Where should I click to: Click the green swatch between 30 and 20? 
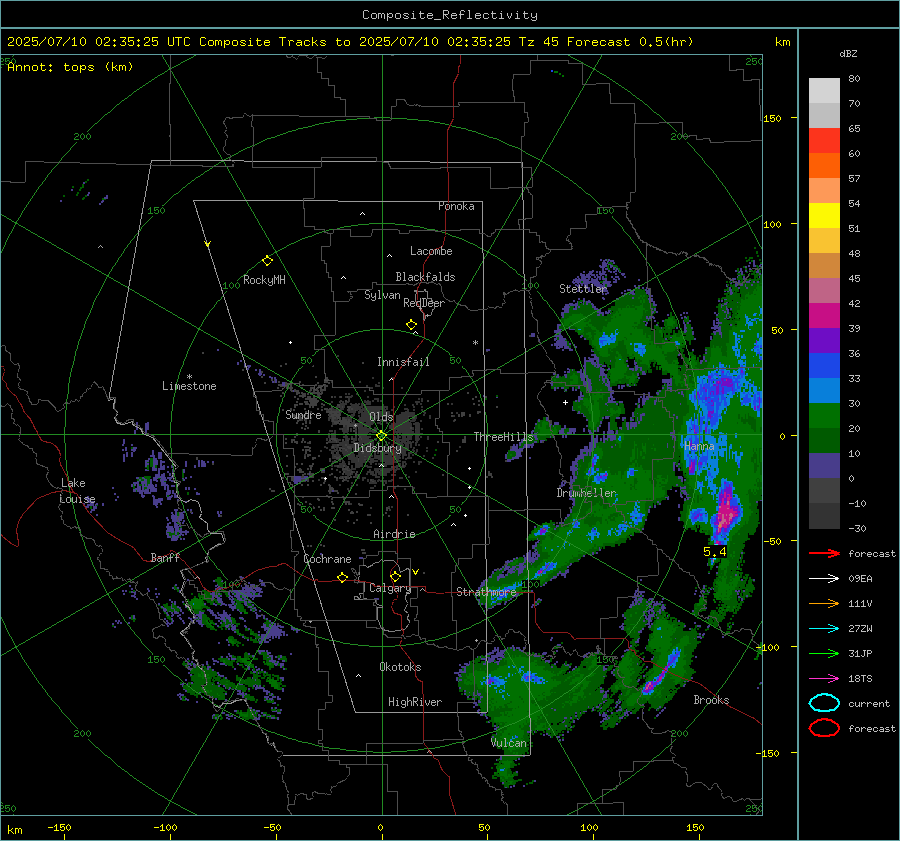(x=824, y=415)
